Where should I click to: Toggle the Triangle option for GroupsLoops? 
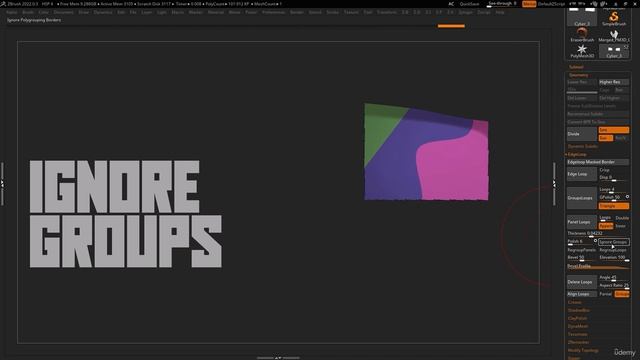pos(613,206)
